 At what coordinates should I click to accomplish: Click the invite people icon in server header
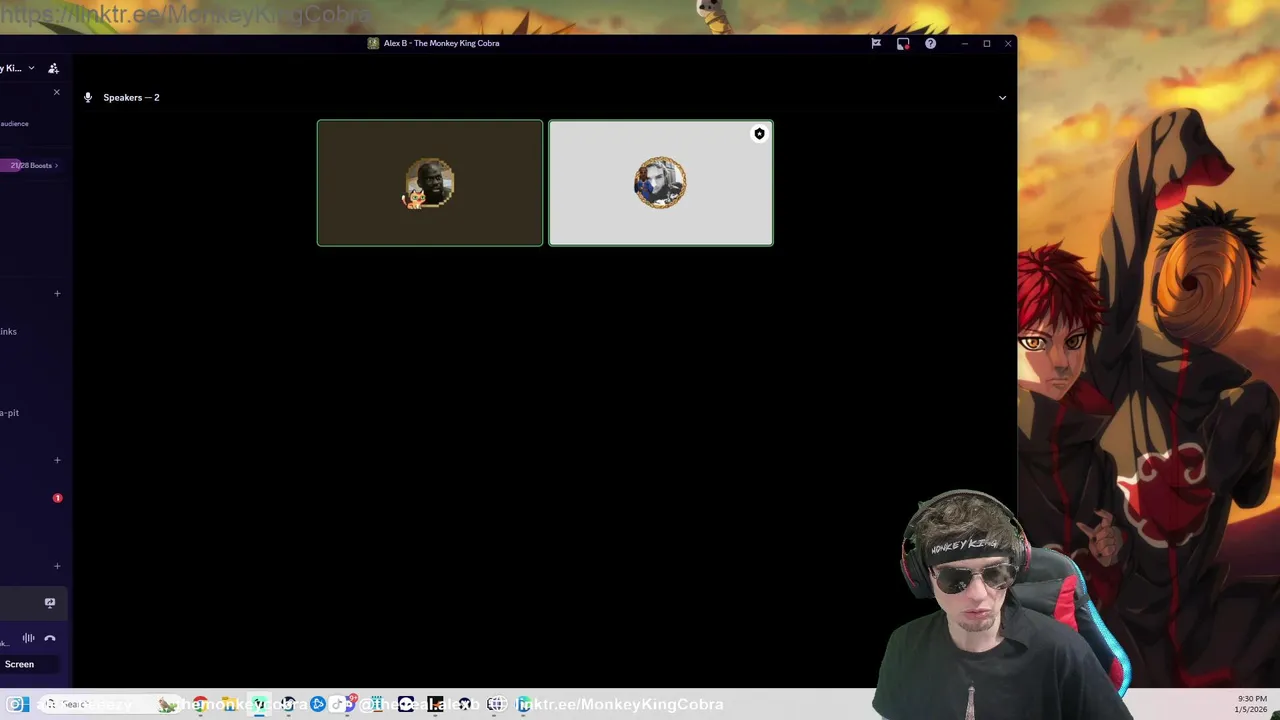[x=53, y=68]
